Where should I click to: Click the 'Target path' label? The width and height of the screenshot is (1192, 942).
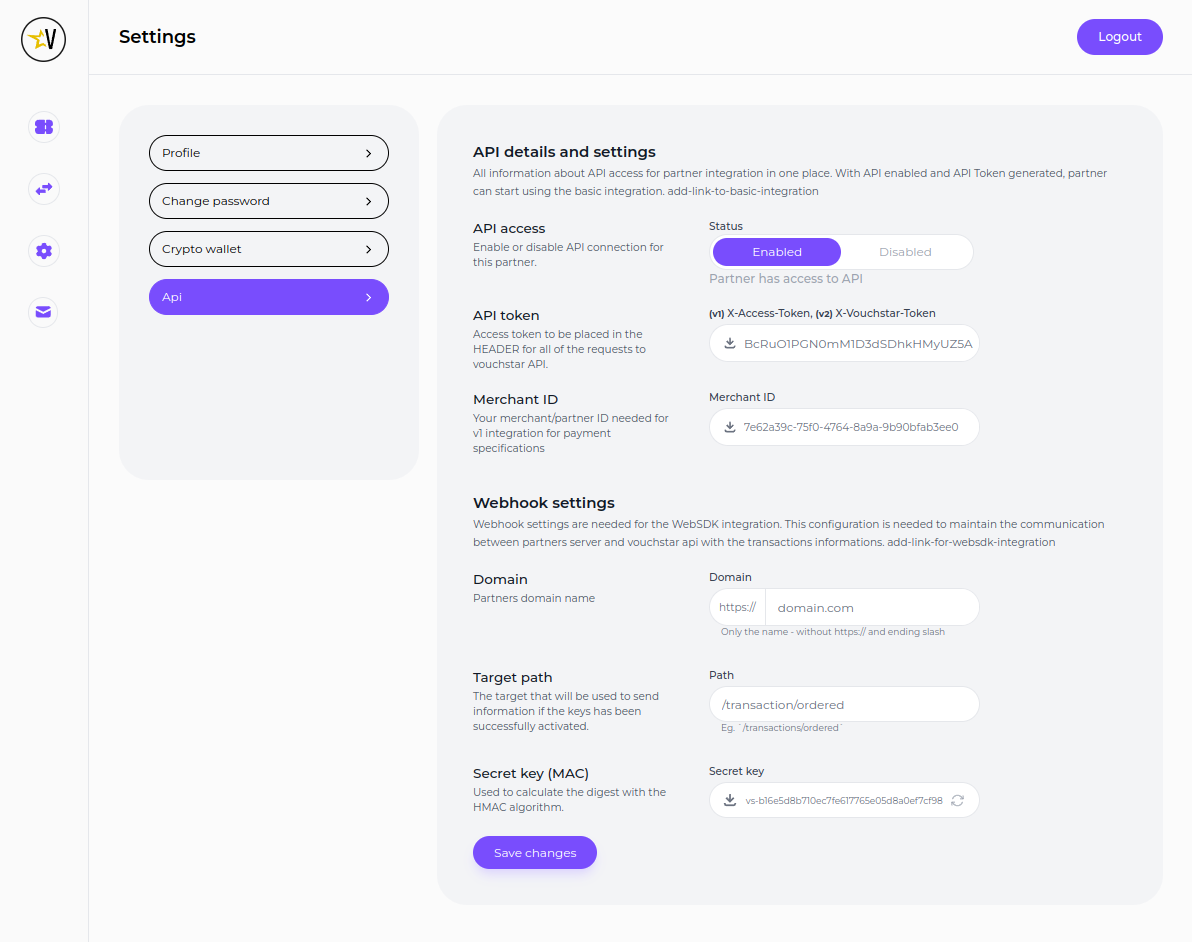pyautogui.click(x=512, y=677)
